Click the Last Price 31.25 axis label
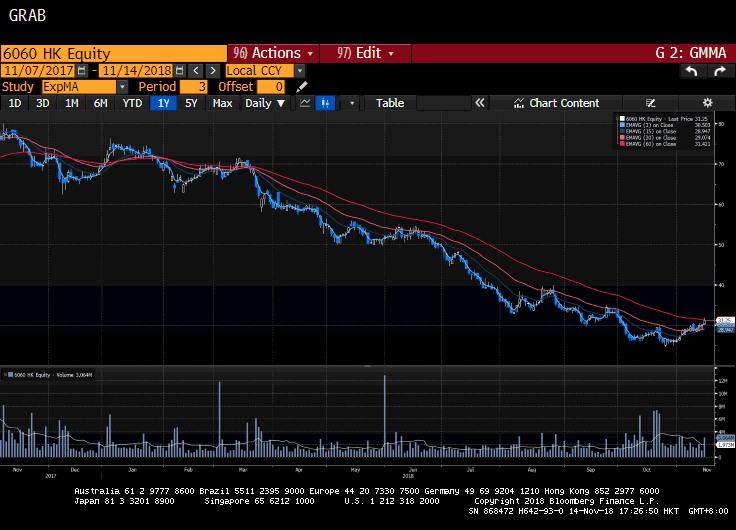 (725, 321)
